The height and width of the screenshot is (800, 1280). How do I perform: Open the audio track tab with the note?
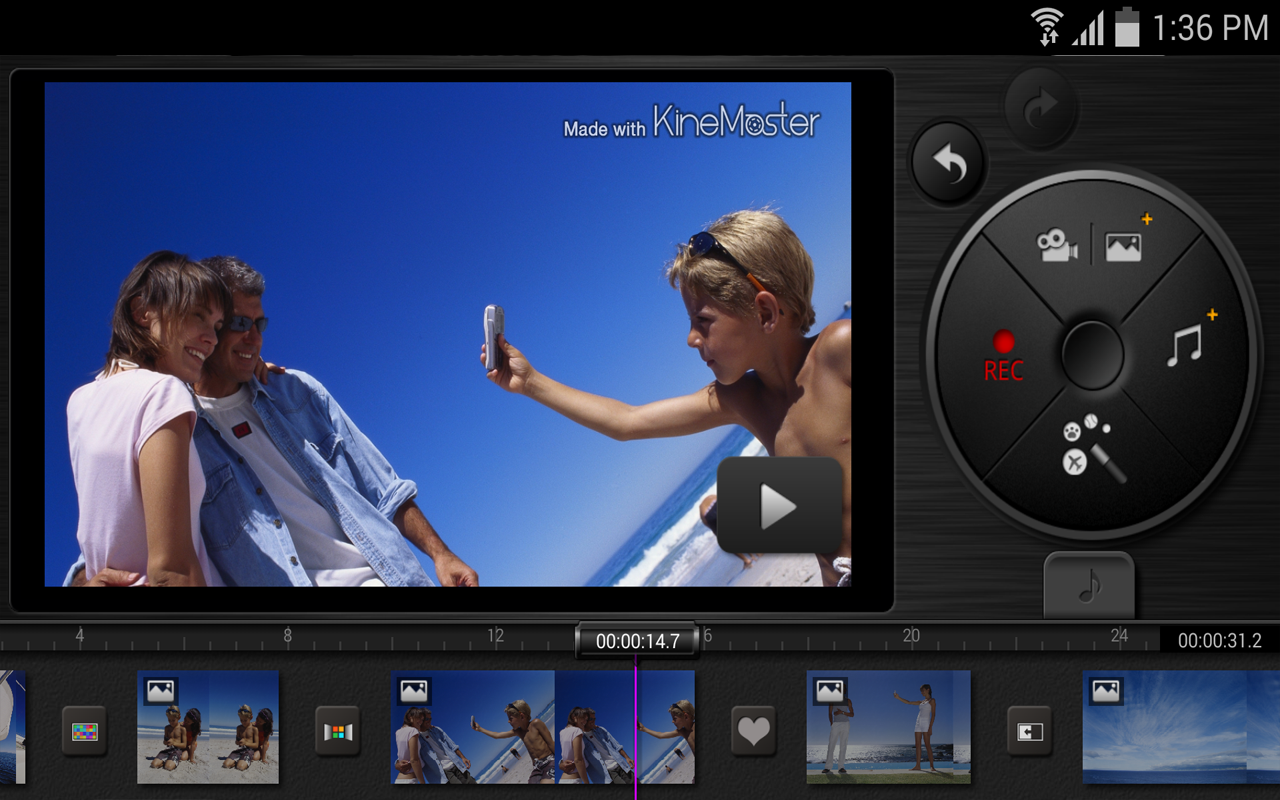coord(1089,587)
